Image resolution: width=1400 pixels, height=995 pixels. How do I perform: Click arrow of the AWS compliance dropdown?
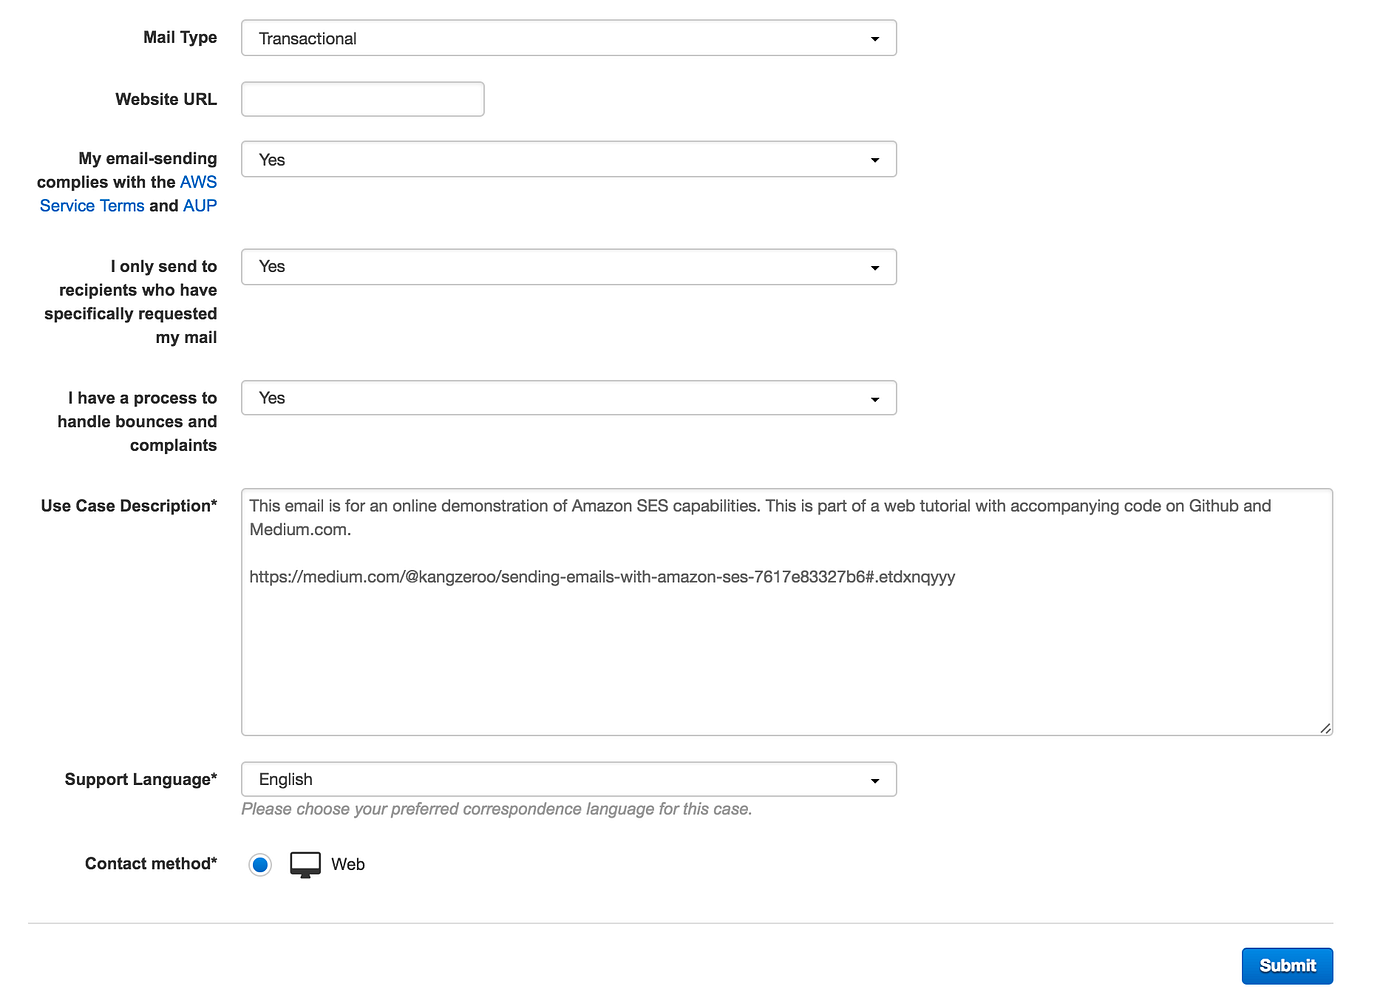875,160
